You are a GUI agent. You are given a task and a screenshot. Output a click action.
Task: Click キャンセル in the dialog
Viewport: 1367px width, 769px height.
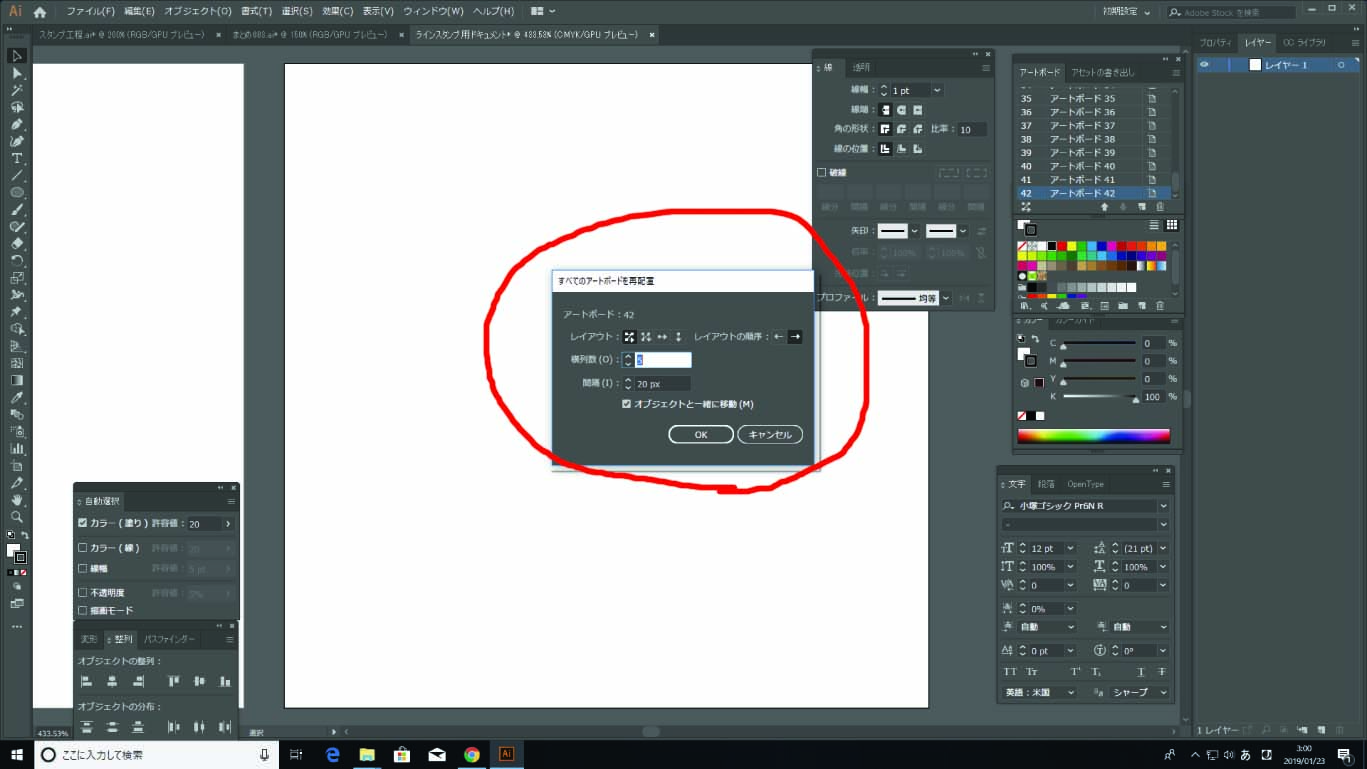pos(770,434)
